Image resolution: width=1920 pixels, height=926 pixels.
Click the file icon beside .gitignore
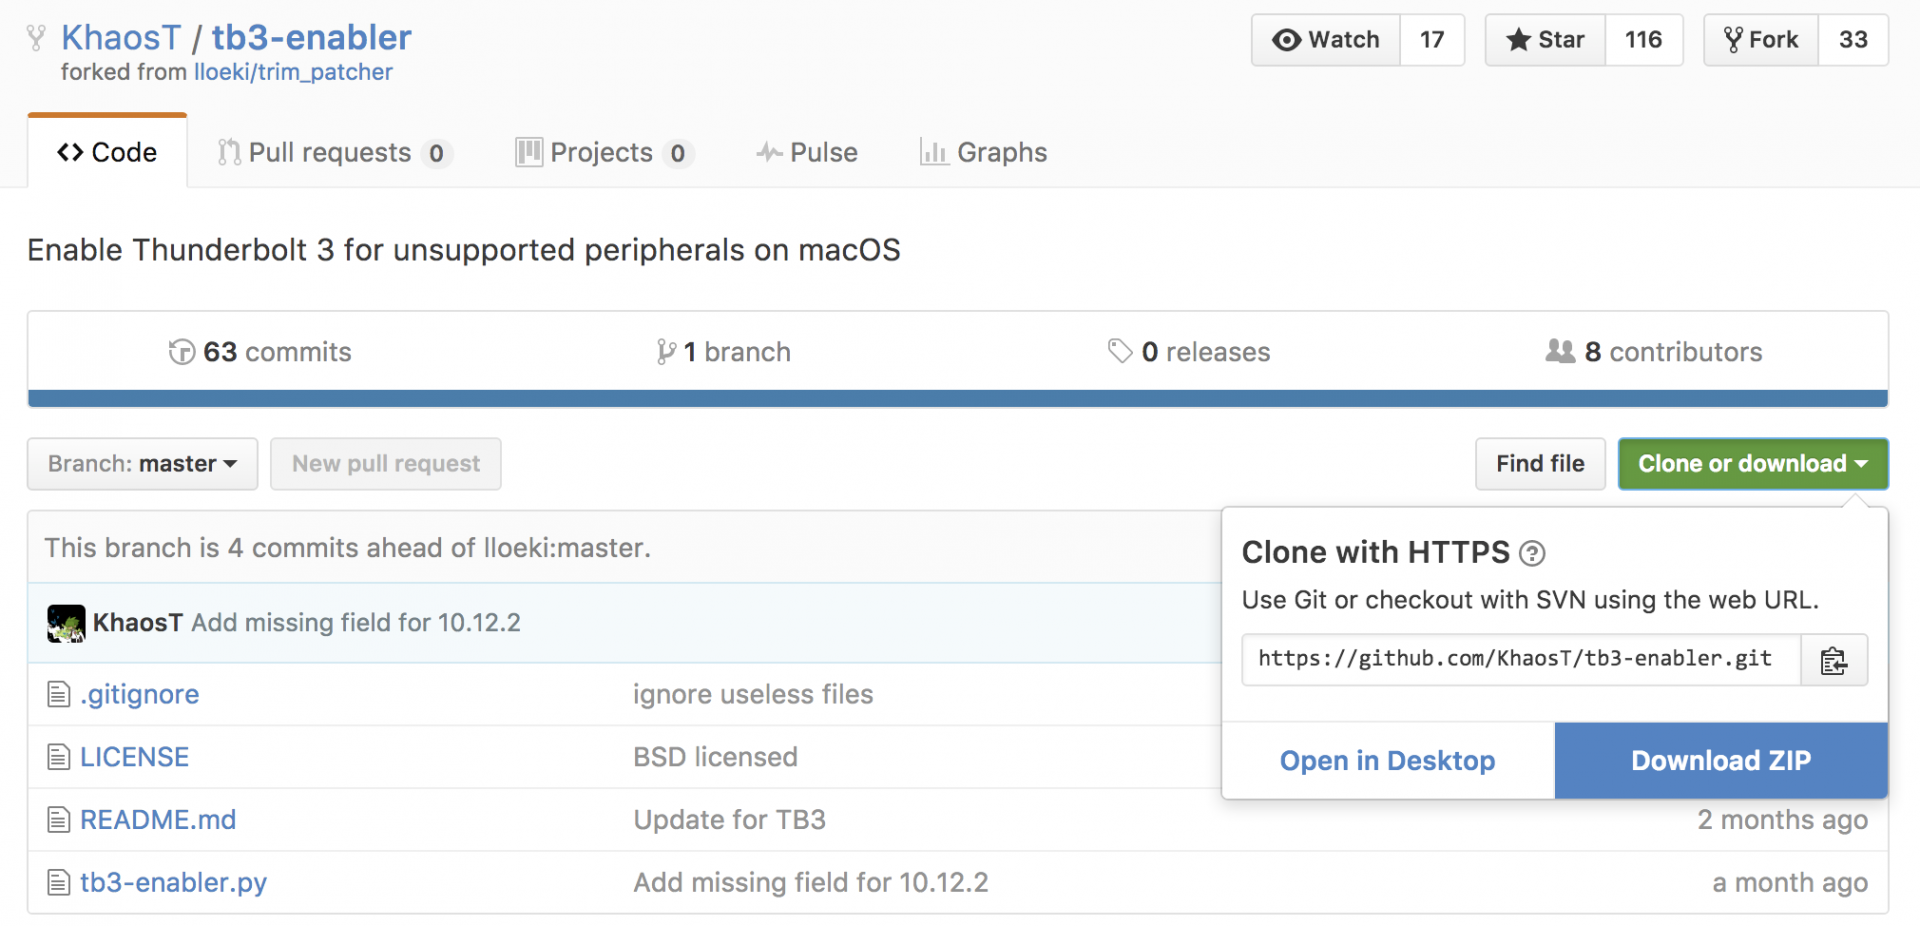click(59, 694)
